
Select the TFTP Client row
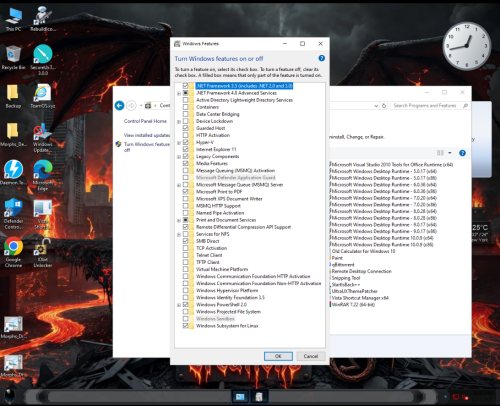point(208,262)
